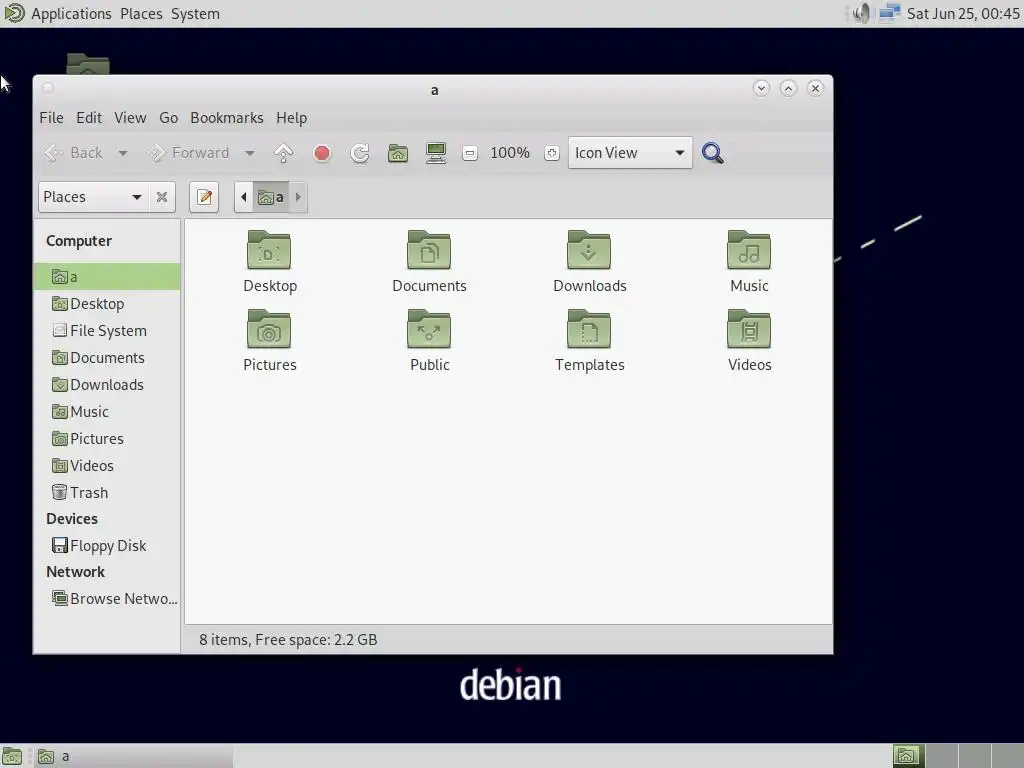The width and height of the screenshot is (1024, 768).
Task: Select home folder 'a' in sidebar
Action: (107, 276)
